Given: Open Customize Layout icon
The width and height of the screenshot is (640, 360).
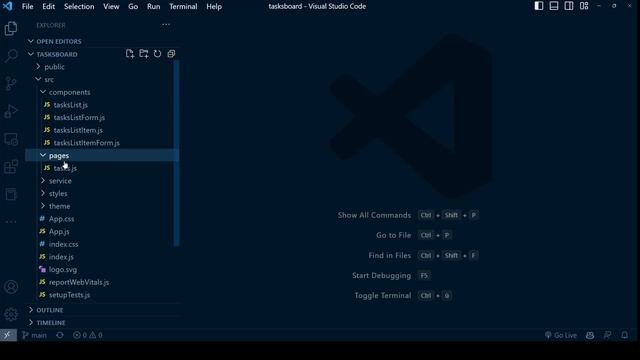Looking at the screenshot, I should pos(584,6).
